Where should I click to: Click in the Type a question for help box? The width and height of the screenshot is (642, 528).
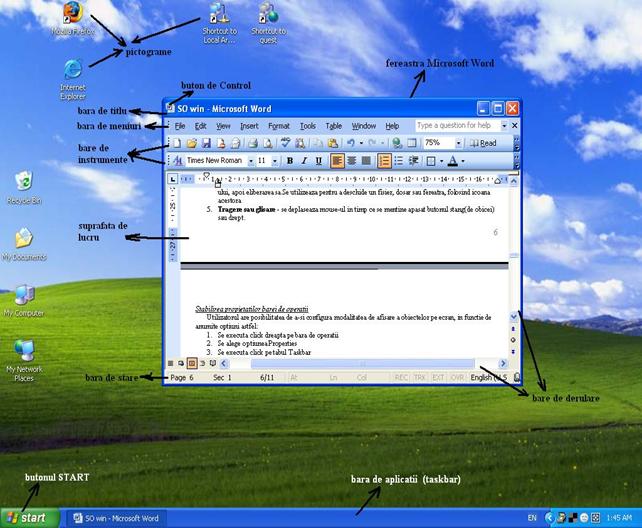point(459,126)
